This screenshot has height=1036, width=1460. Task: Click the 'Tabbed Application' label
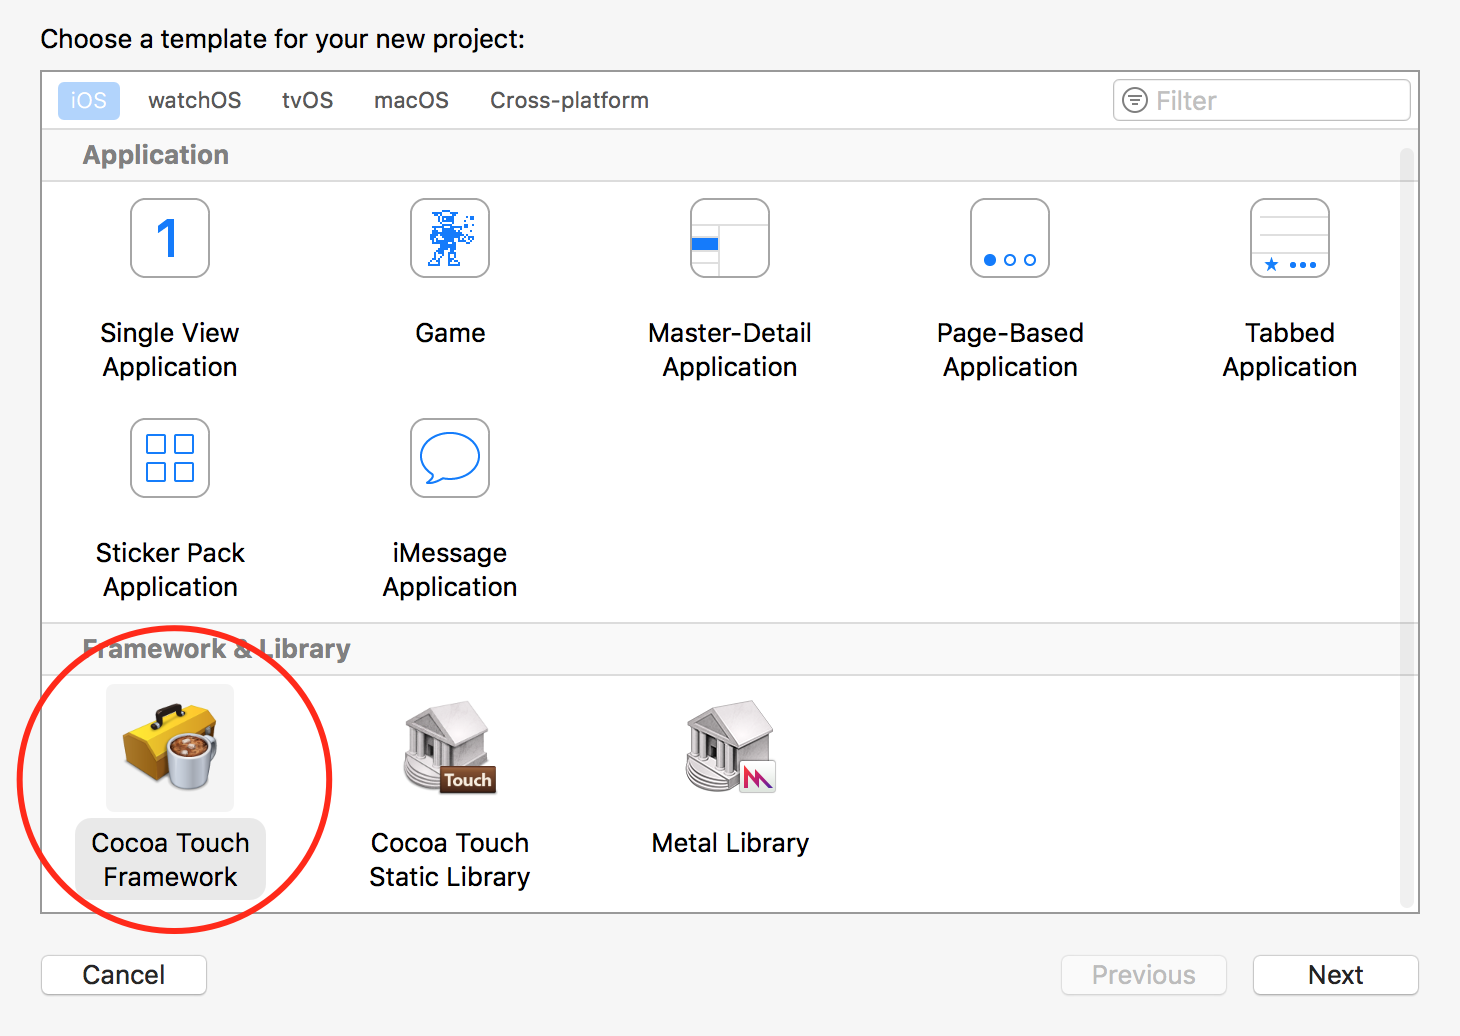[x=1290, y=350]
